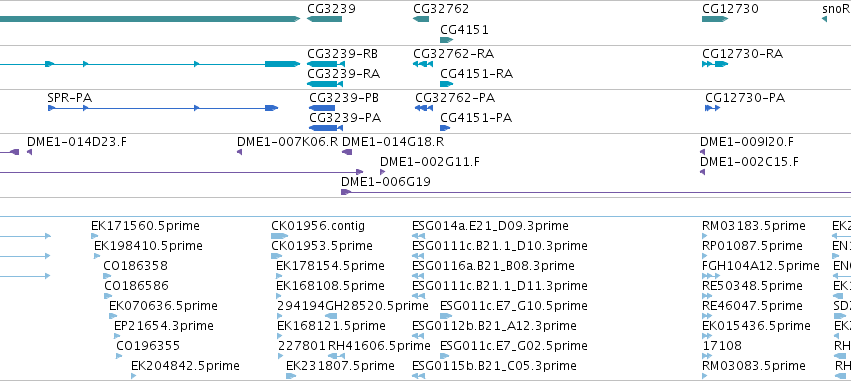Select the CG4151-PA protein arrow

445,128
